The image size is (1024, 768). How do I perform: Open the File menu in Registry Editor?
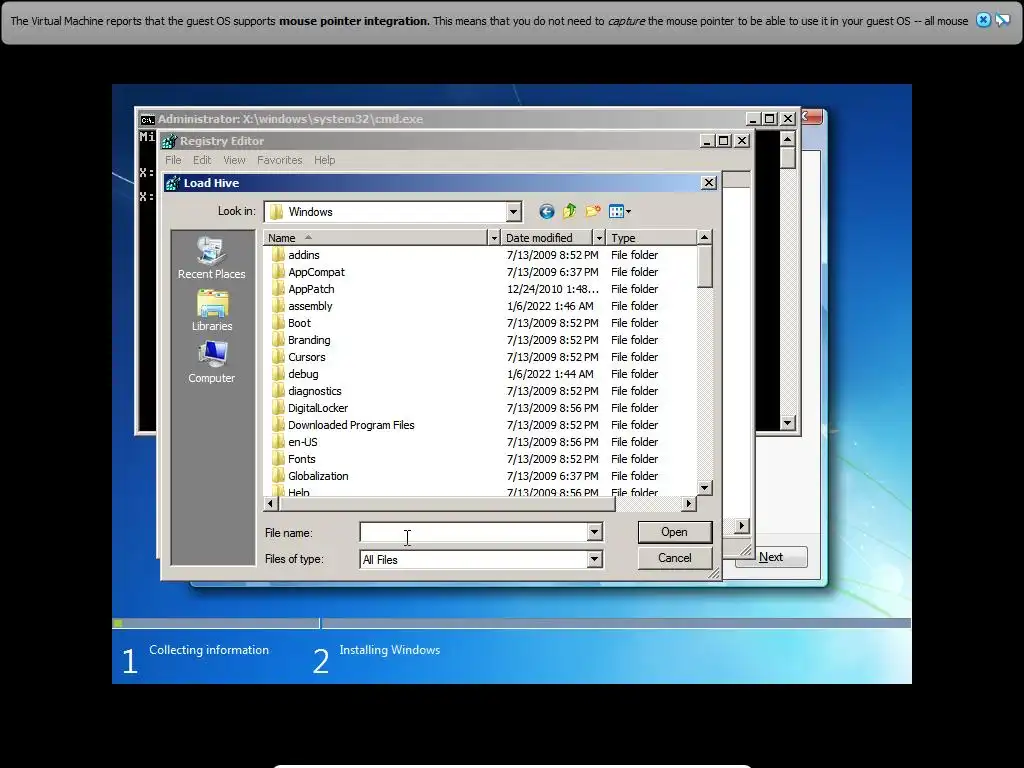tap(173, 160)
